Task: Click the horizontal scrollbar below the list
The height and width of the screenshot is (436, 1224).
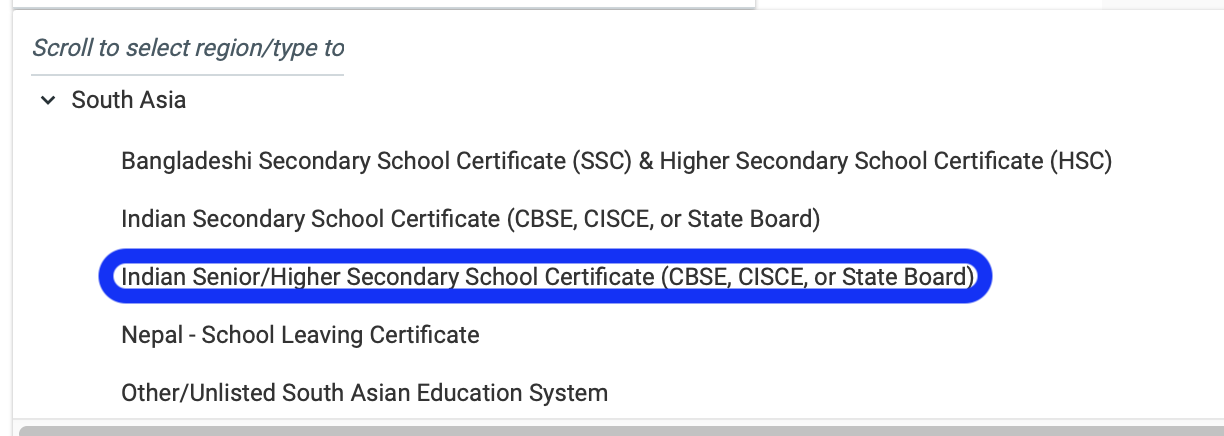Action: point(620,430)
